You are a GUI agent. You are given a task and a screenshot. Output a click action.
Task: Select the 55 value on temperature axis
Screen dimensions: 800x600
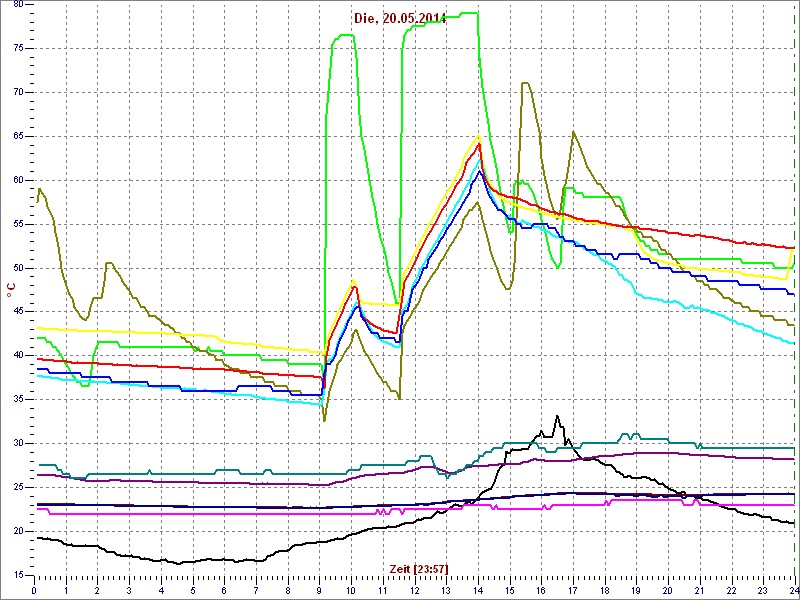point(17,224)
